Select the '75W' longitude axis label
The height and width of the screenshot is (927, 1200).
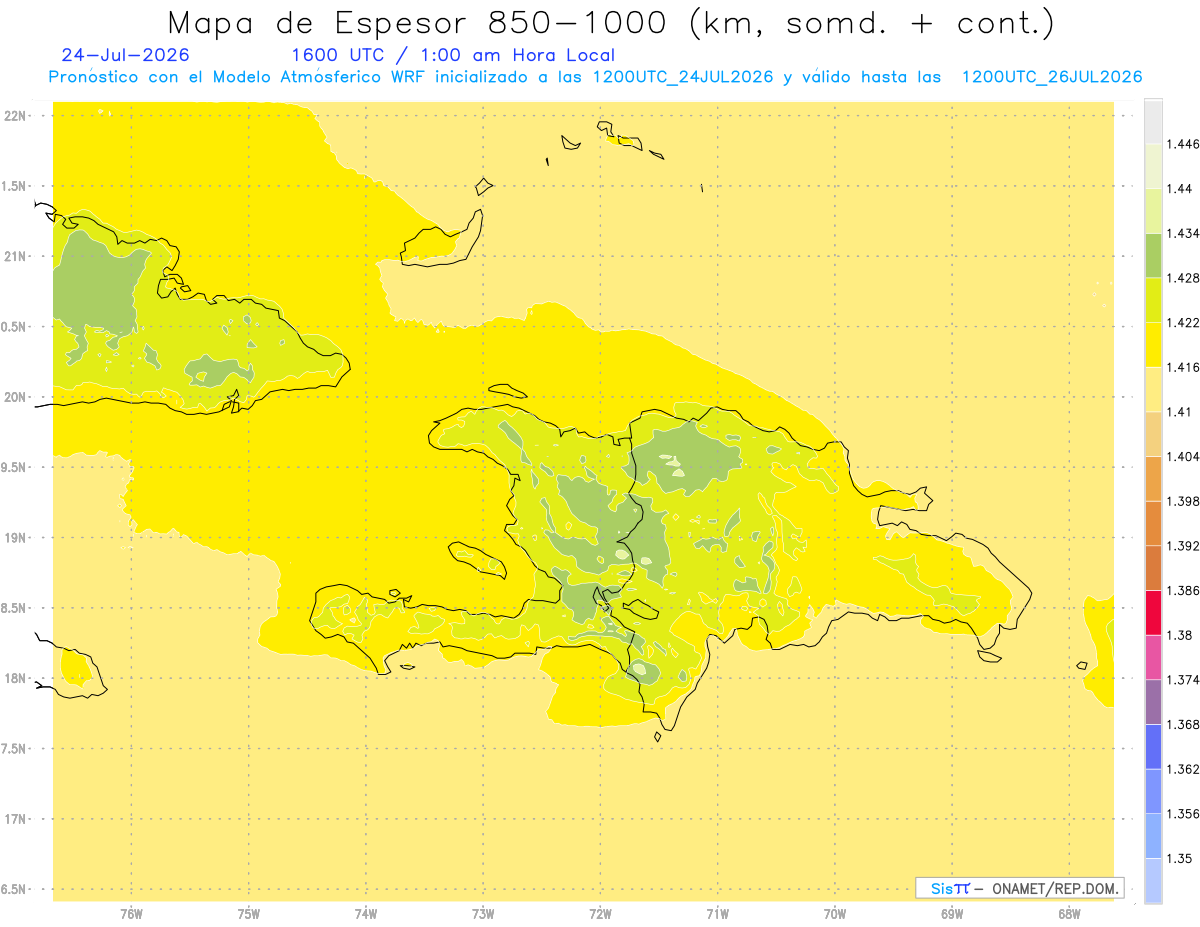point(249,913)
